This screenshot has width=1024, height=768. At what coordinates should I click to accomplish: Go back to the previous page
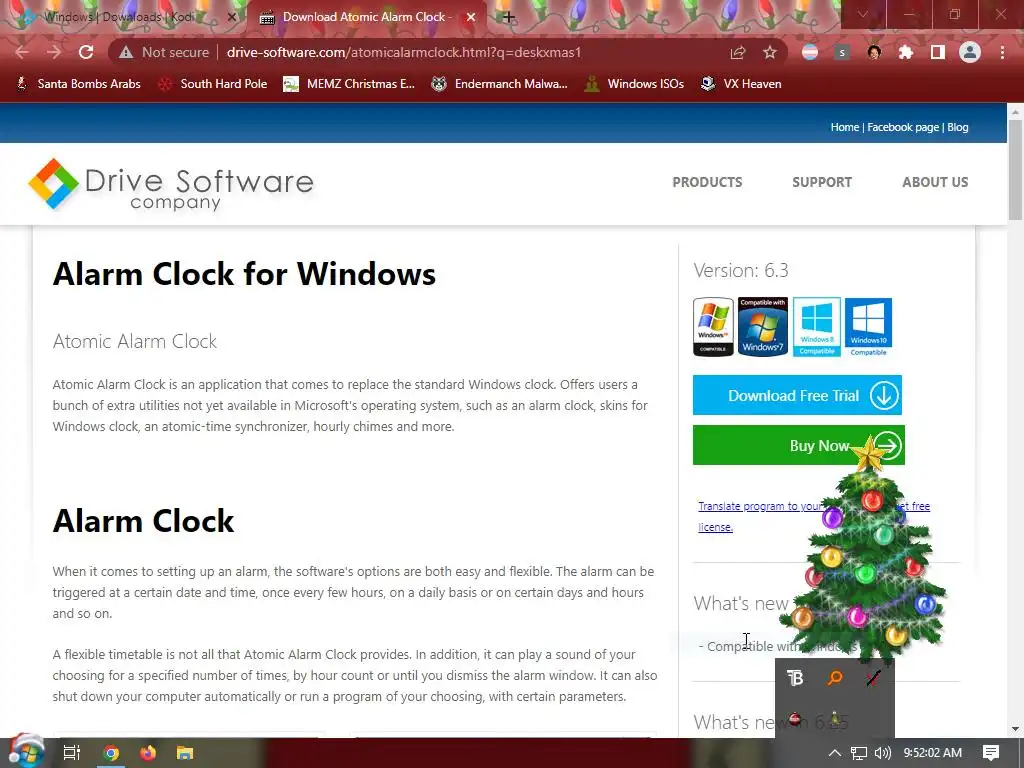[x=22, y=52]
